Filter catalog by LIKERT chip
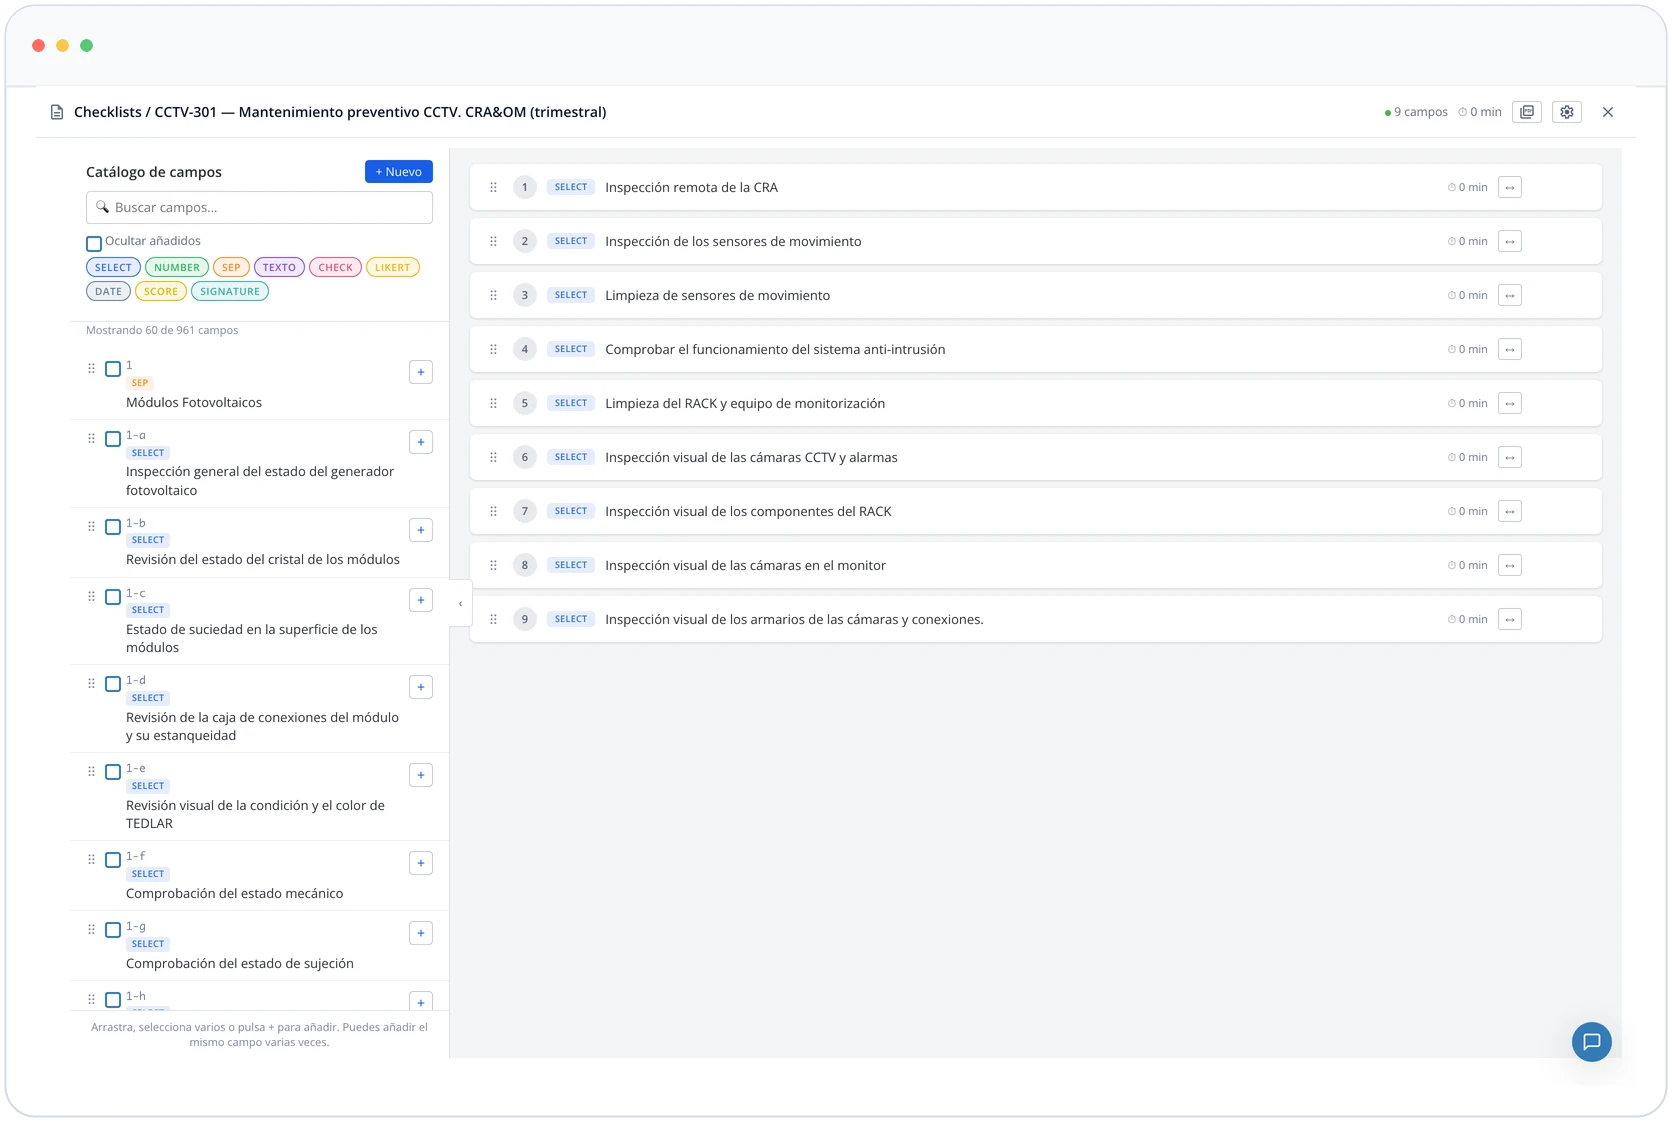The image size is (1672, 1122). tap(393, 267)
